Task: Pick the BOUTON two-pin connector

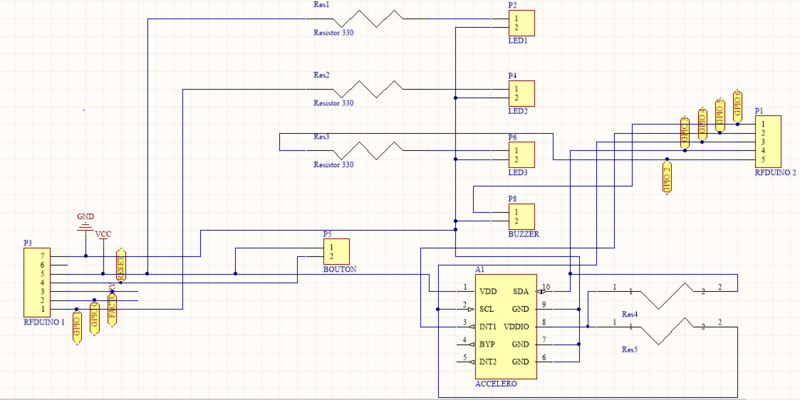Action: 336,252
